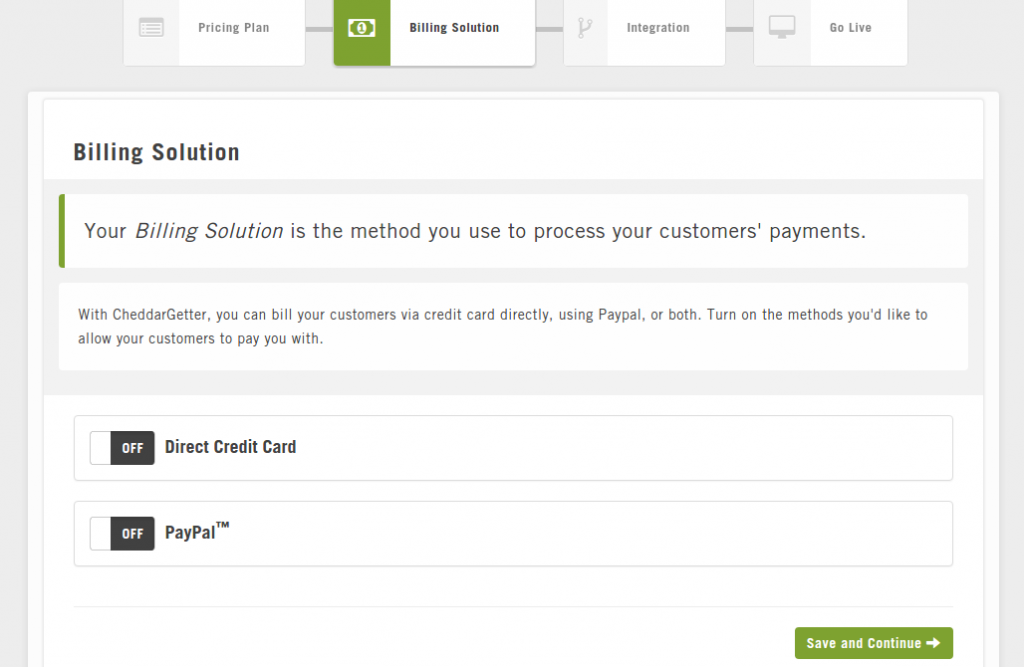Click the green dollar bill Billing Solution icon
1024x667 pixels.
pos(361,28)
